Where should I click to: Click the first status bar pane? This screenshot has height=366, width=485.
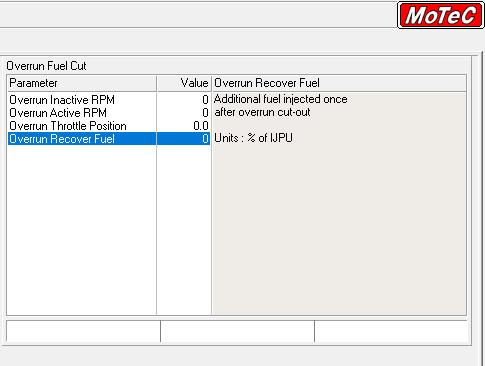coord(83,331)
